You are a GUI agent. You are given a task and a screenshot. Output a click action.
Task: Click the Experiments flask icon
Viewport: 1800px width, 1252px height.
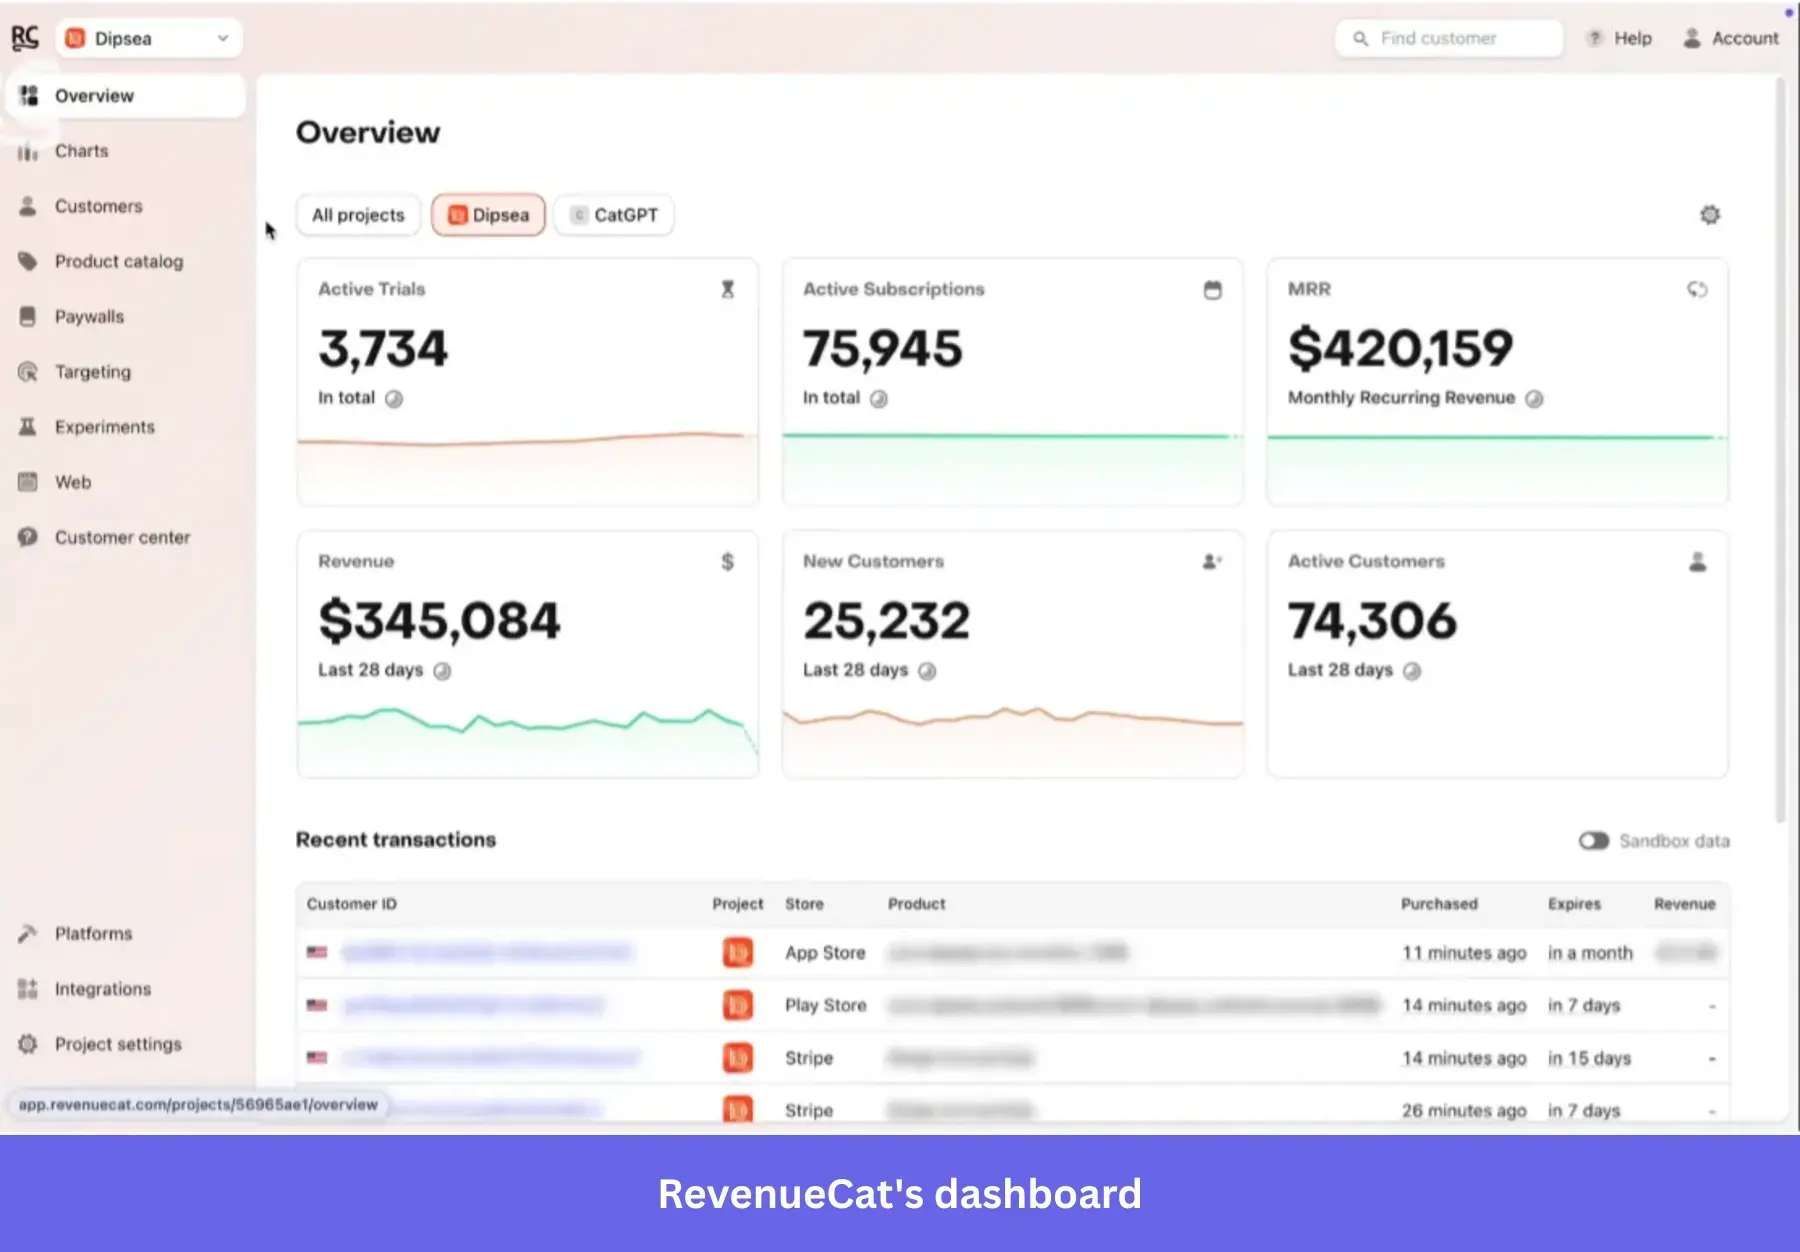tap(28, 427)
